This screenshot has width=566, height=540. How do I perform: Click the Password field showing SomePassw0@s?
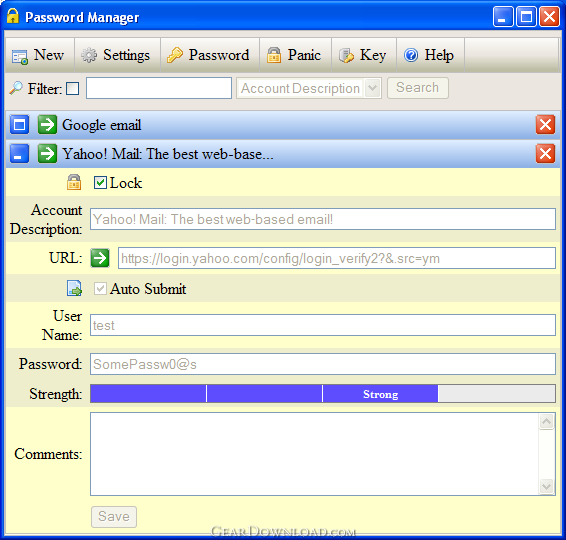click(x=323, y=364)
